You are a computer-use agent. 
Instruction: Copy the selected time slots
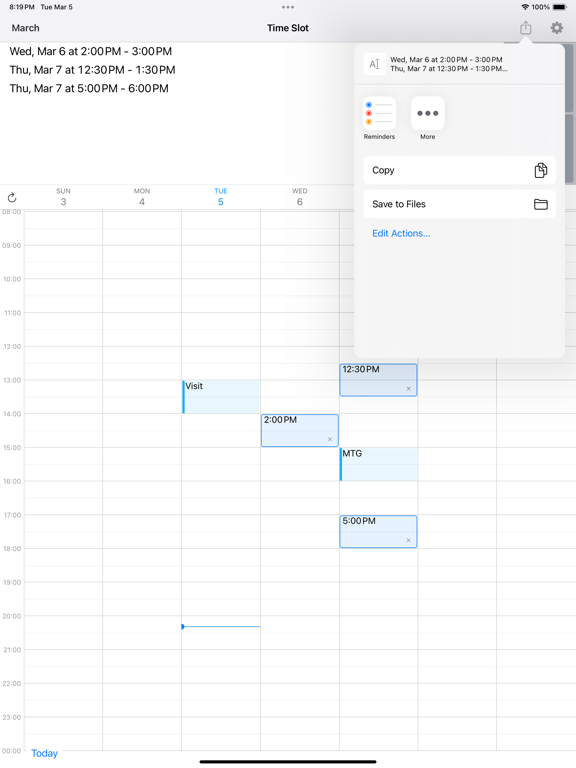point(459,170)
